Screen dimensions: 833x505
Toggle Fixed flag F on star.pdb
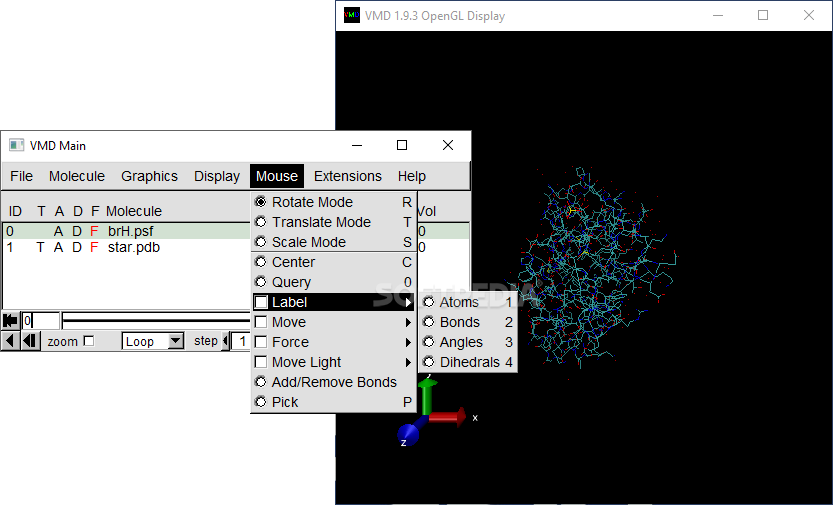click(94, 247)
